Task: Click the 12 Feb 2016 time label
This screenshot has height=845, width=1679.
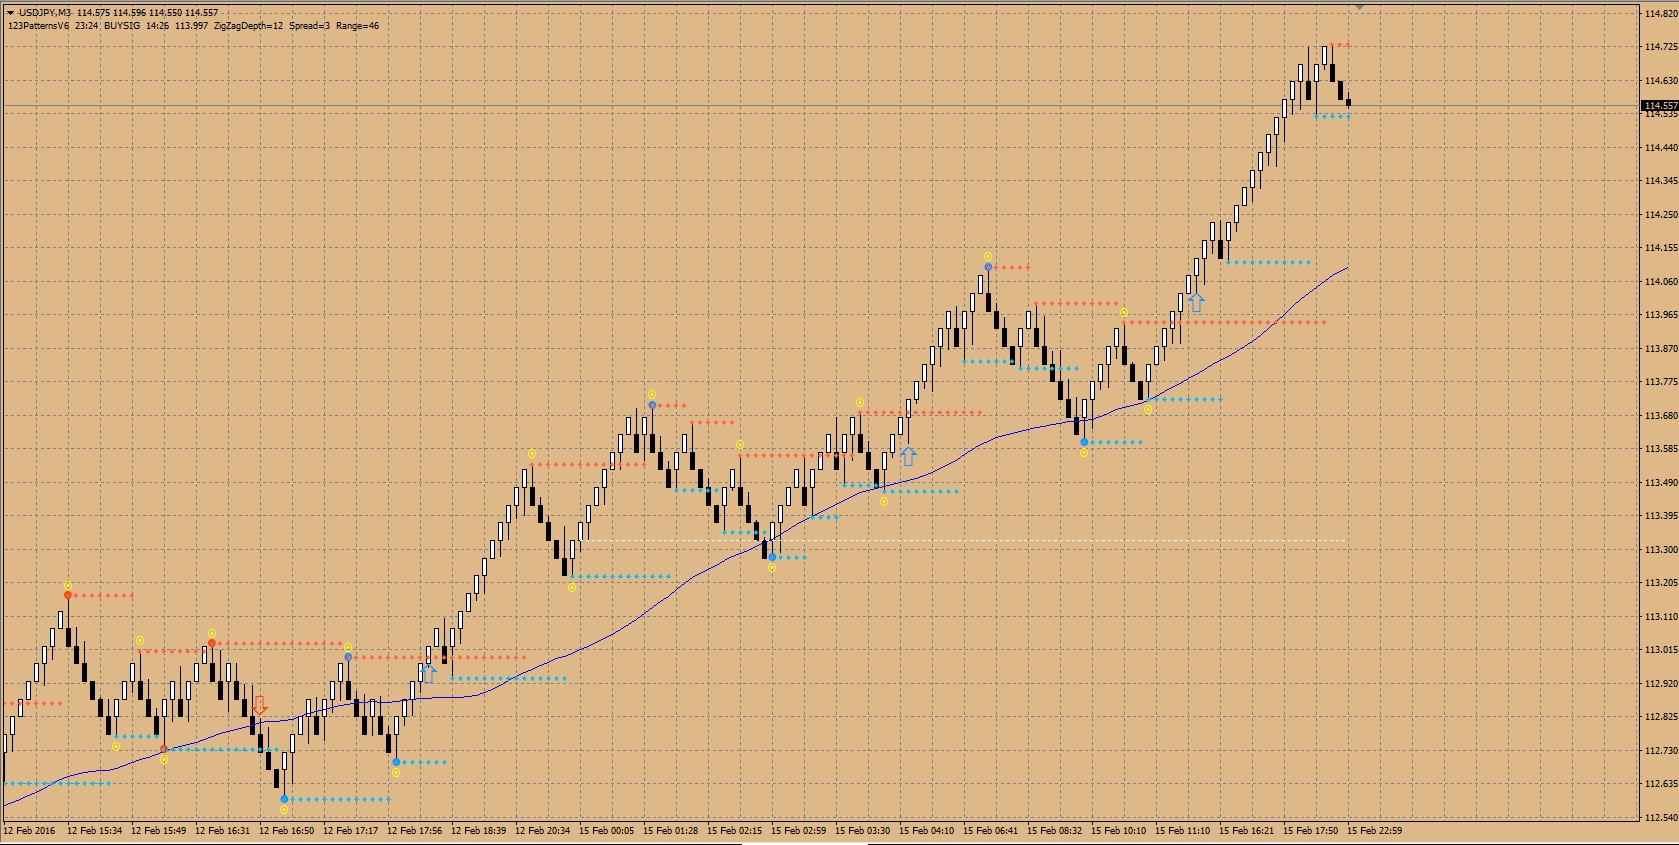Action: pyautogui.click(x=30, y=830)
